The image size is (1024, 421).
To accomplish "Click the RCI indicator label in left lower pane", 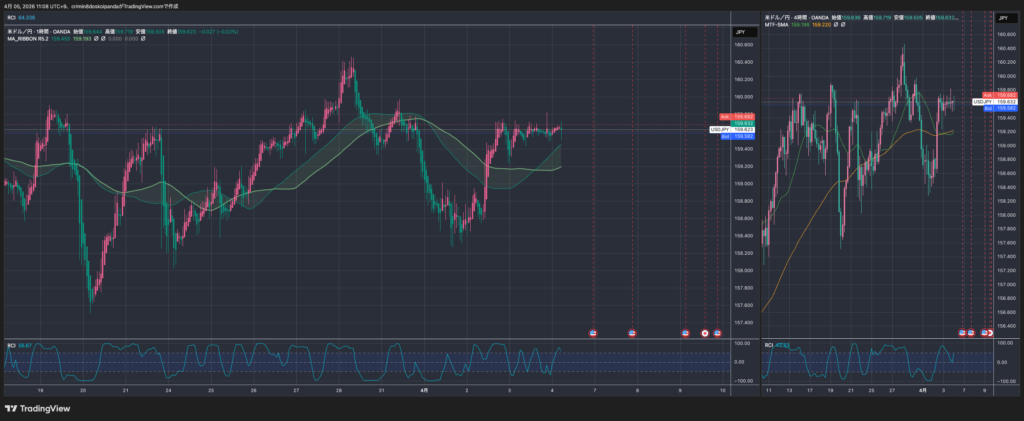I will click(x=11, y=344).
